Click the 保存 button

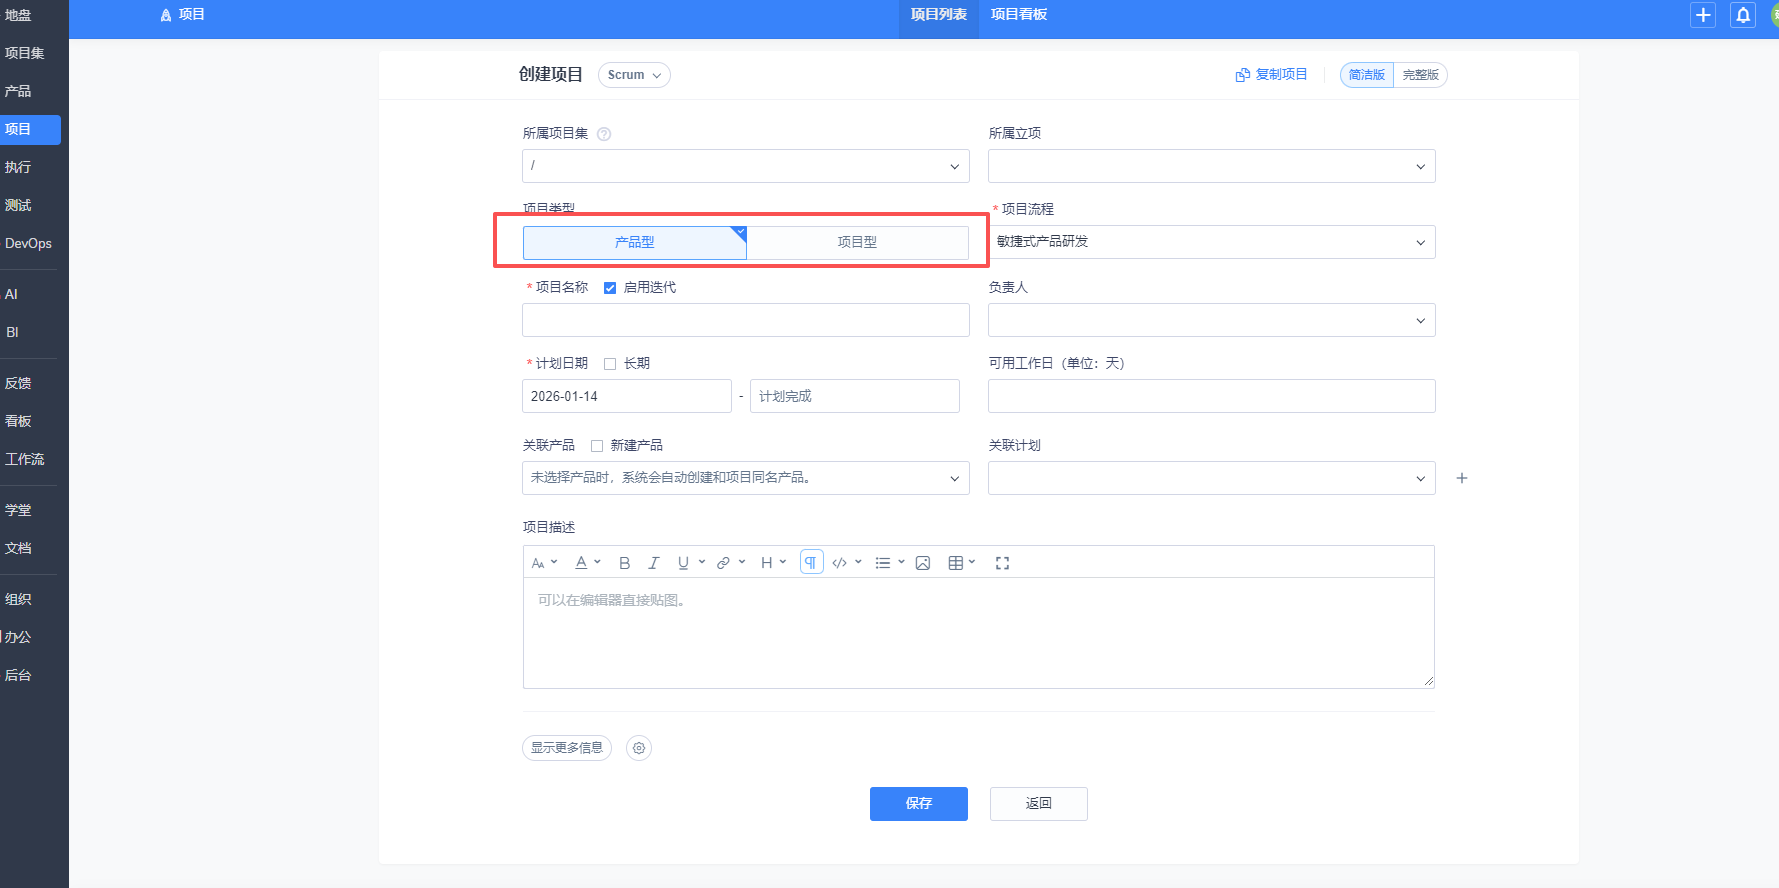pyautogui.click(x=918, y=804)
